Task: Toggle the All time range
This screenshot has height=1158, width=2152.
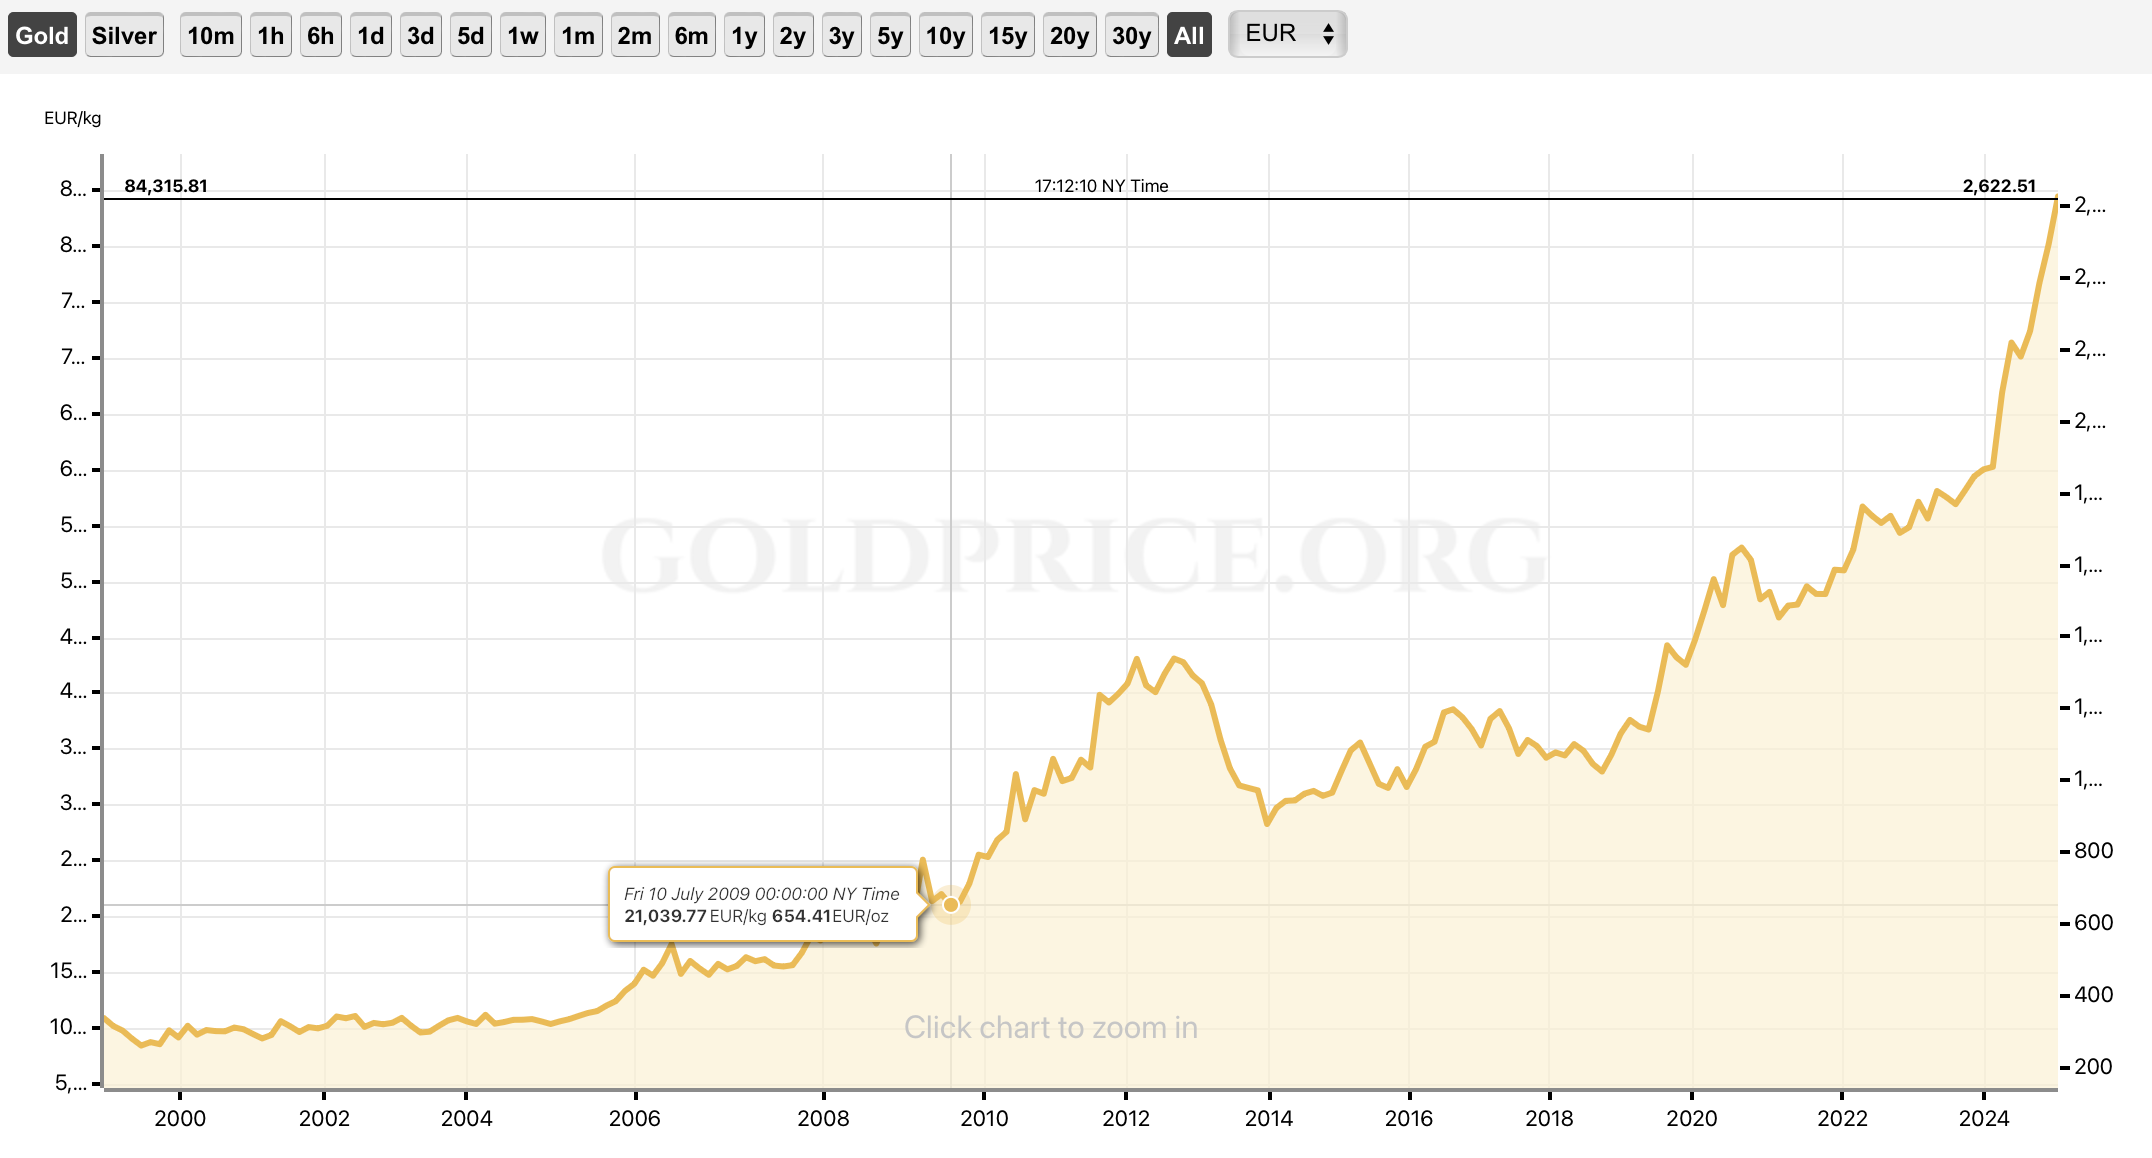Action: click(1189, 36)
